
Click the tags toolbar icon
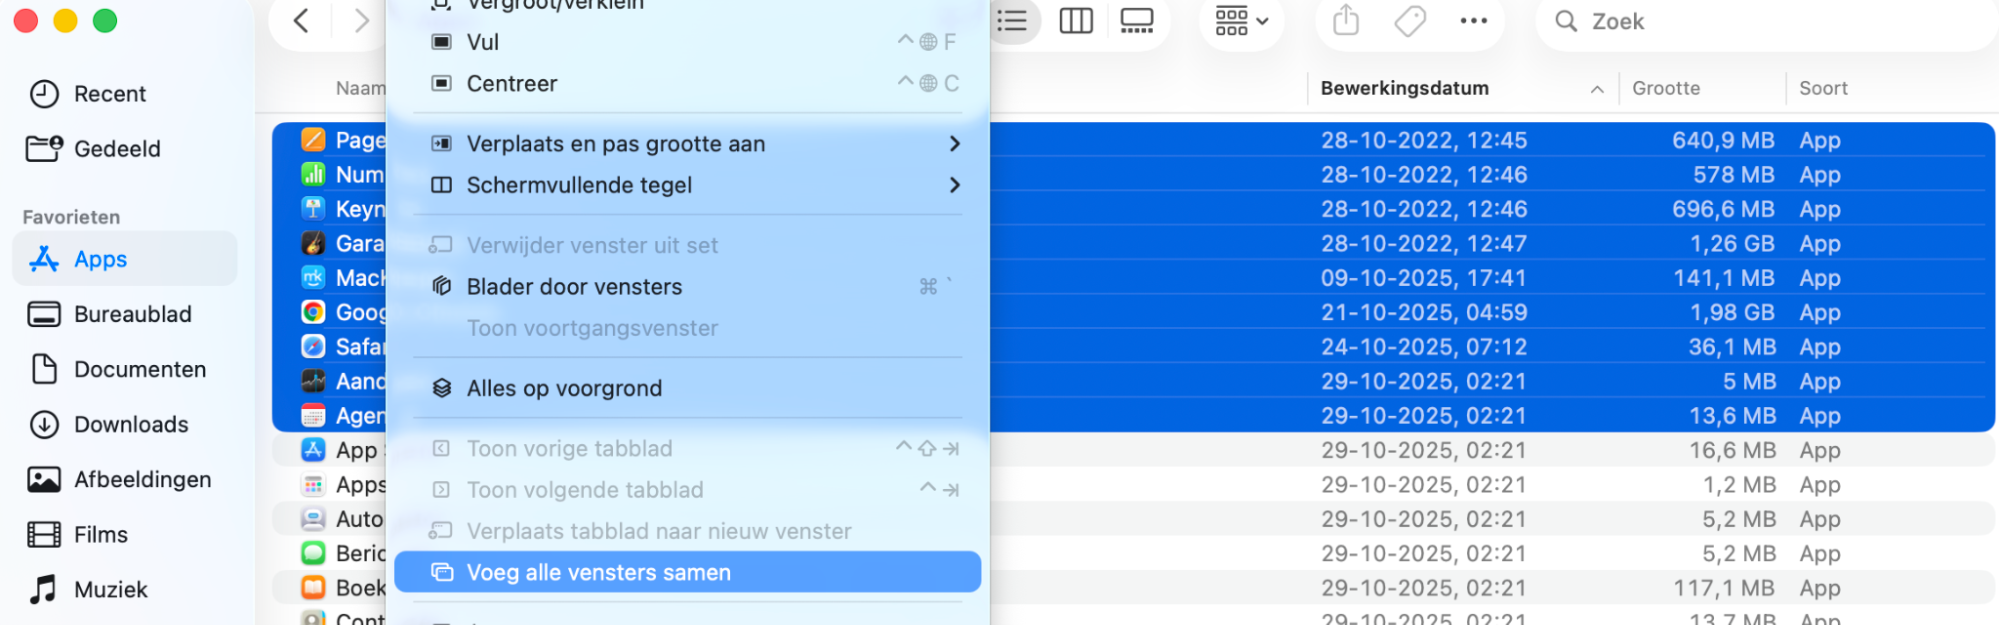click(x=1410, y=21)
